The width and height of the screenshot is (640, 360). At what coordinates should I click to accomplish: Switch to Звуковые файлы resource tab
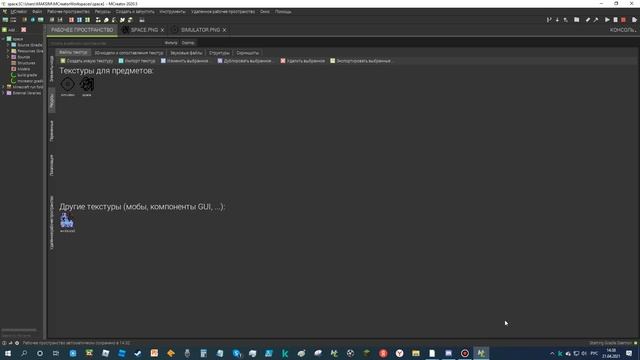[x=186, y=53]
